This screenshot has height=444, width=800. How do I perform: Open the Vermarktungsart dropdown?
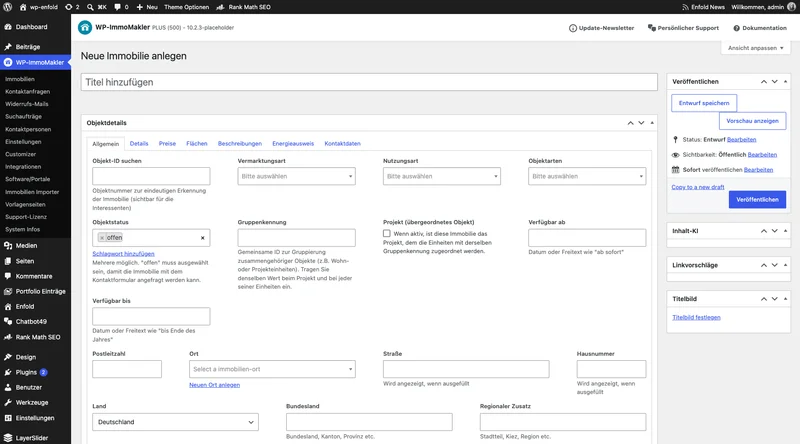tap(296, 176)
